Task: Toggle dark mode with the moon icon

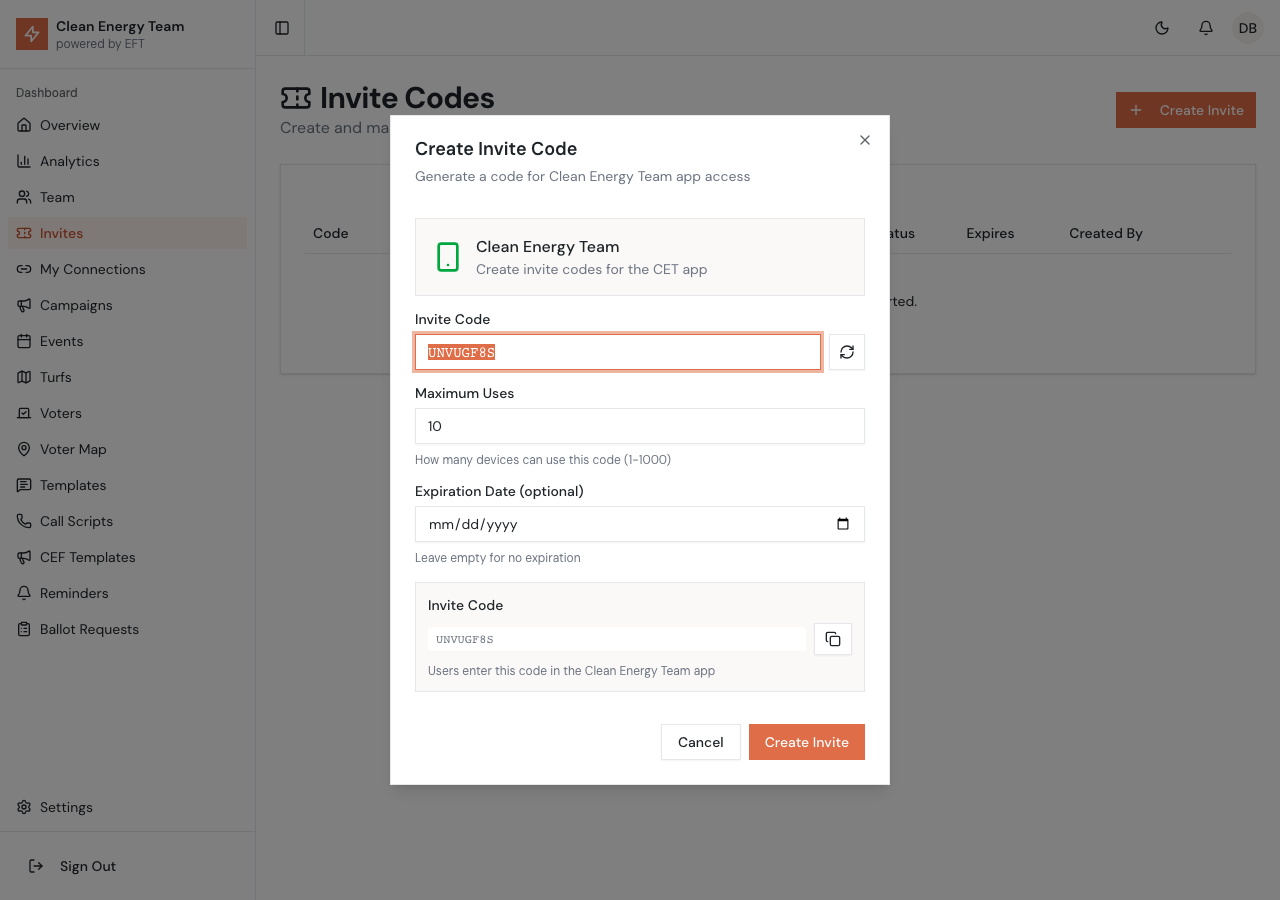Action: [1162, 28]
